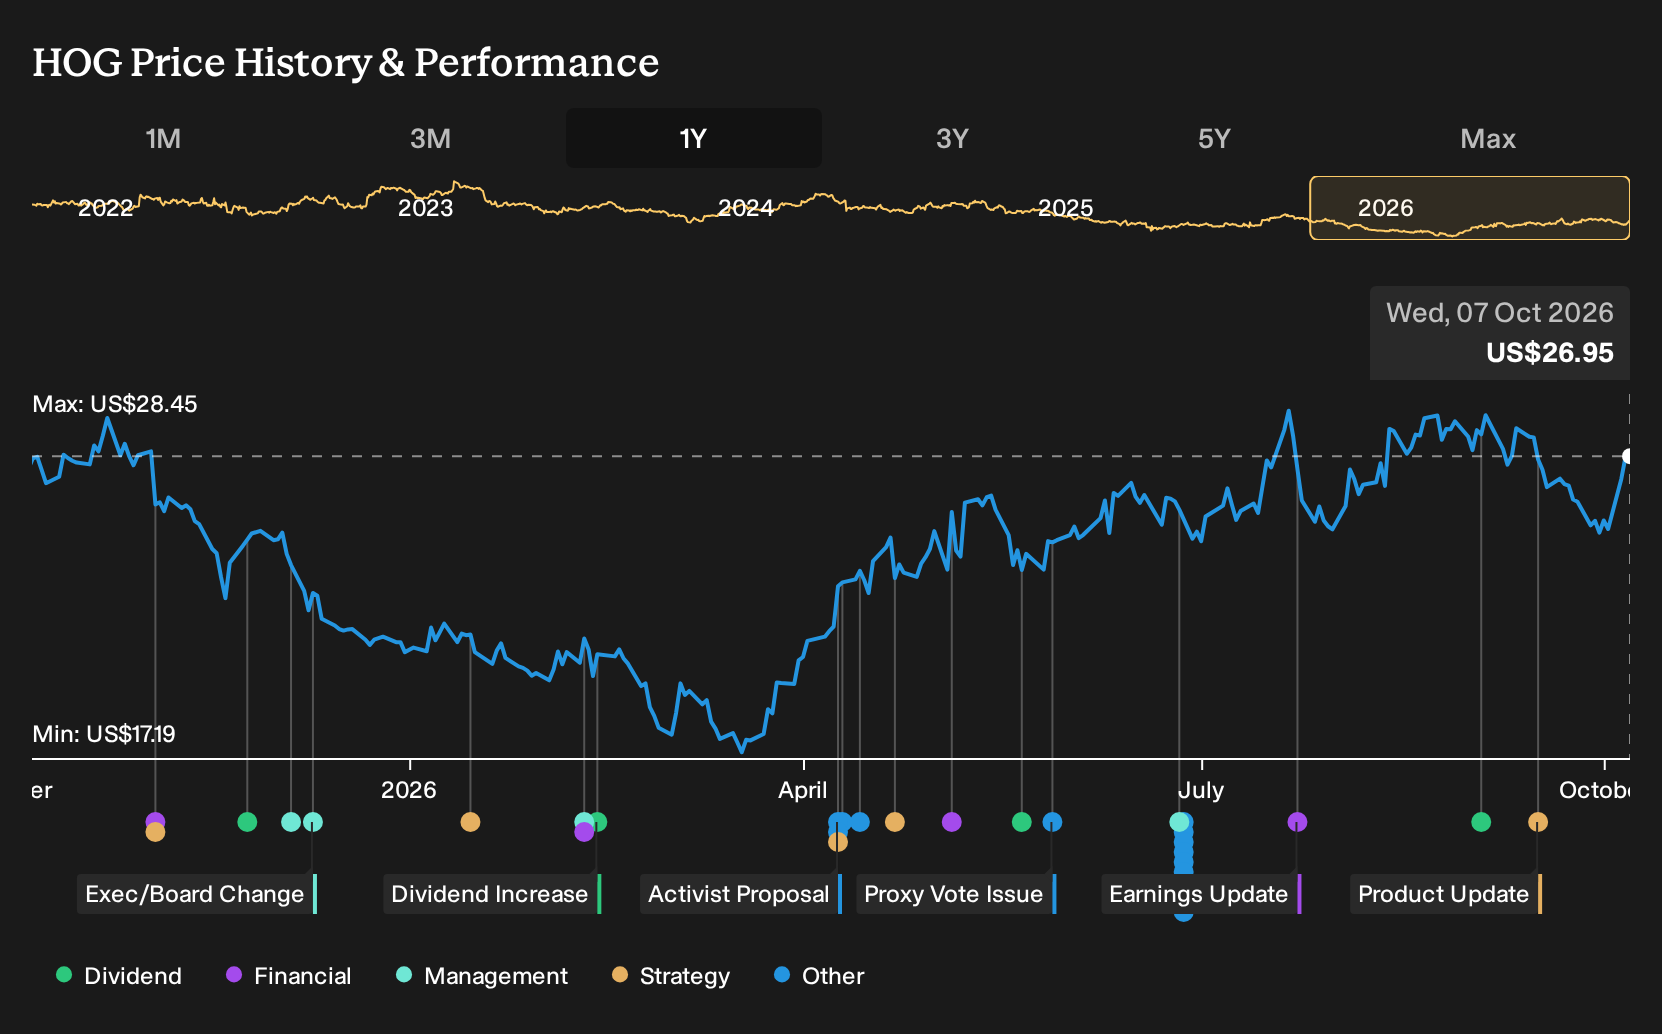The image size is (1662, 1034).
Task: Click the purple financial event dot before July's earnings label
Action: pyautogui.click(x=1297, y=822)
